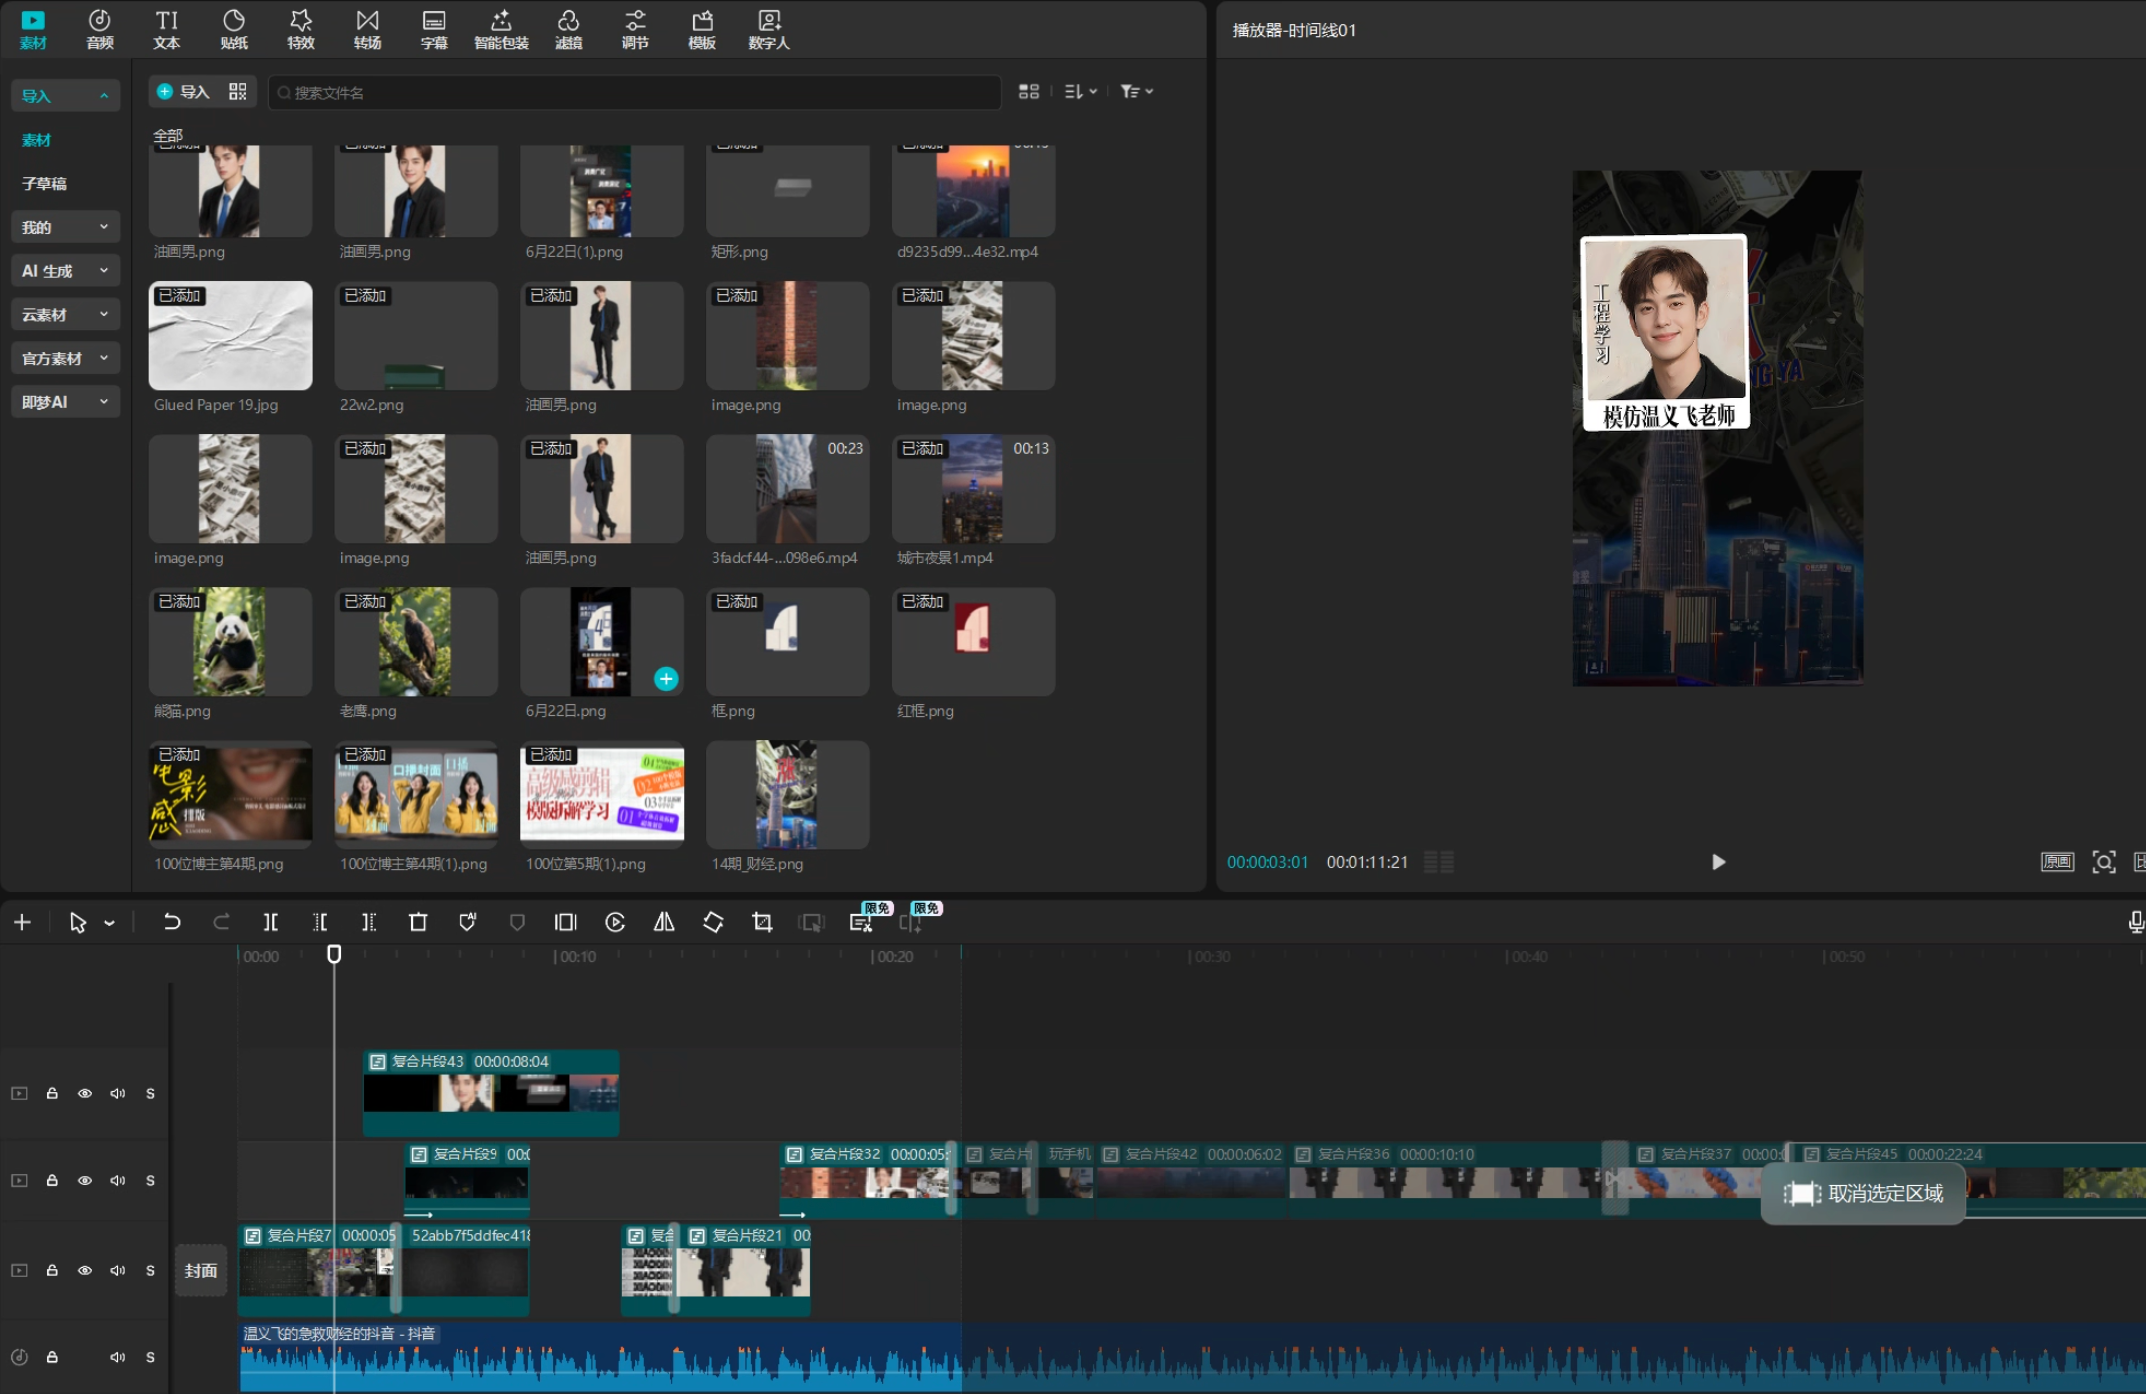This screenshot has height=1394, width=2146.
Task: Mute the 封面 main video track
Action: pyautogui.click(x=118, y=1270)
